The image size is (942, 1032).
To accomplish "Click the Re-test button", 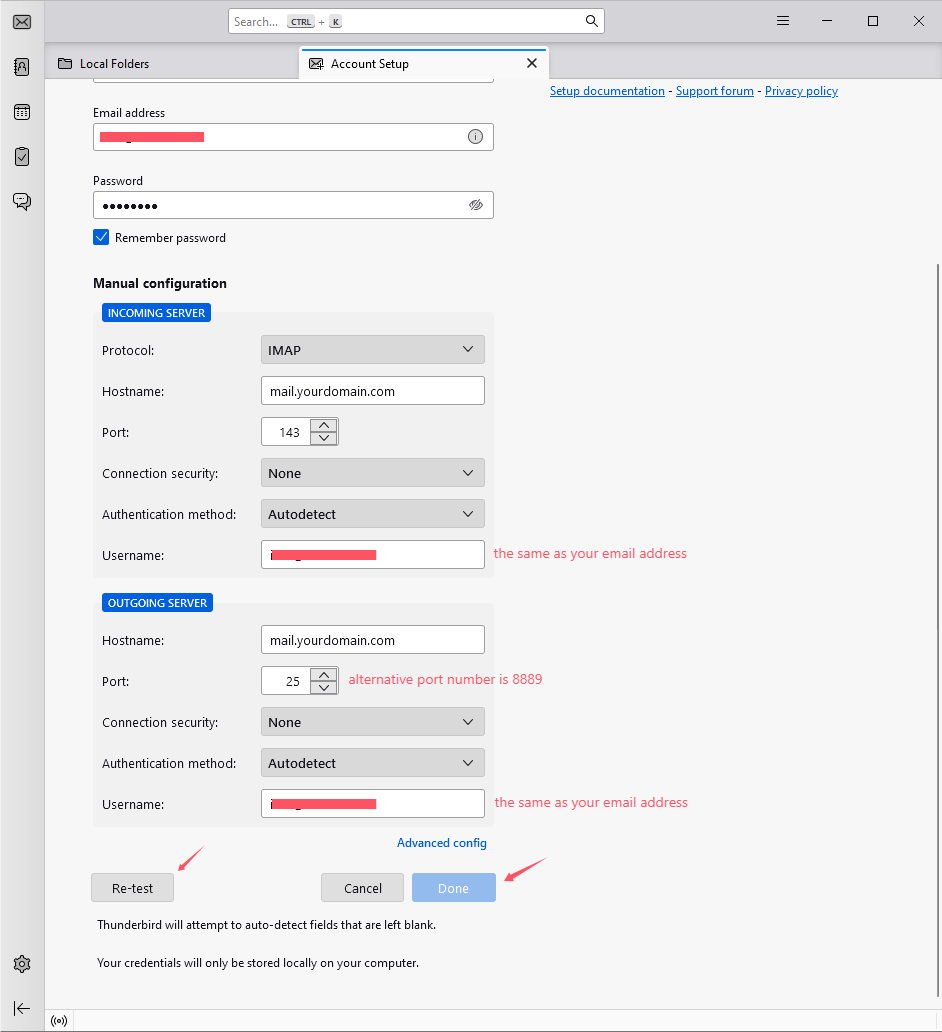I will (x=132, y=887).
